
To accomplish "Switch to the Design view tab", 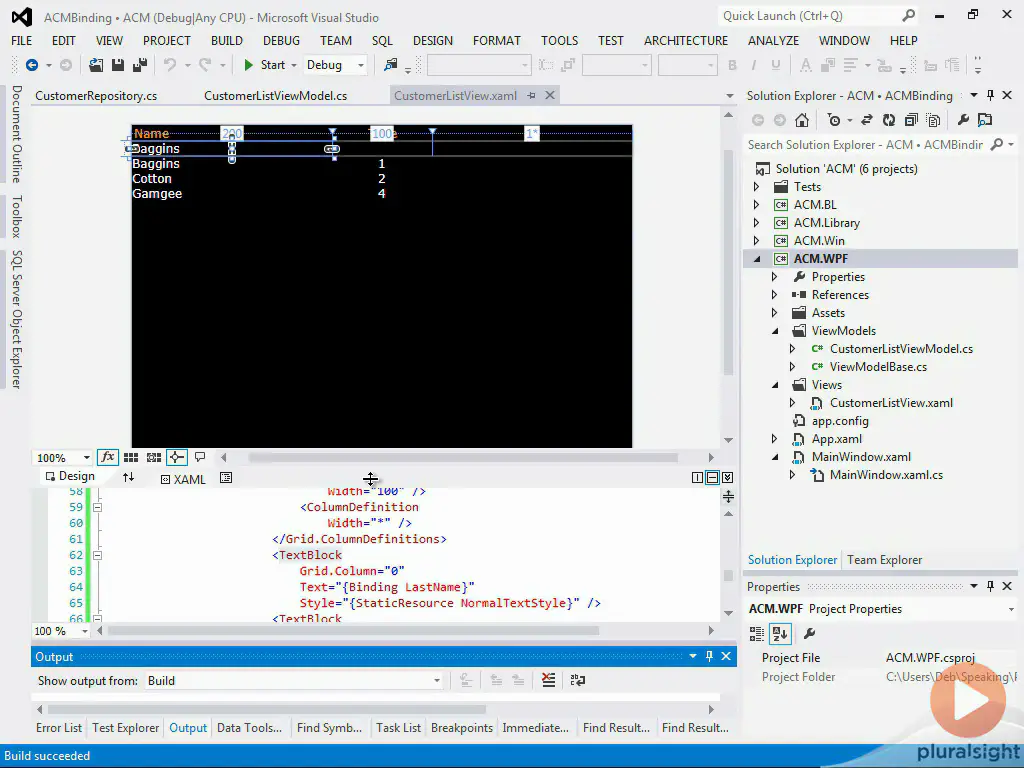I will (70, 476).
